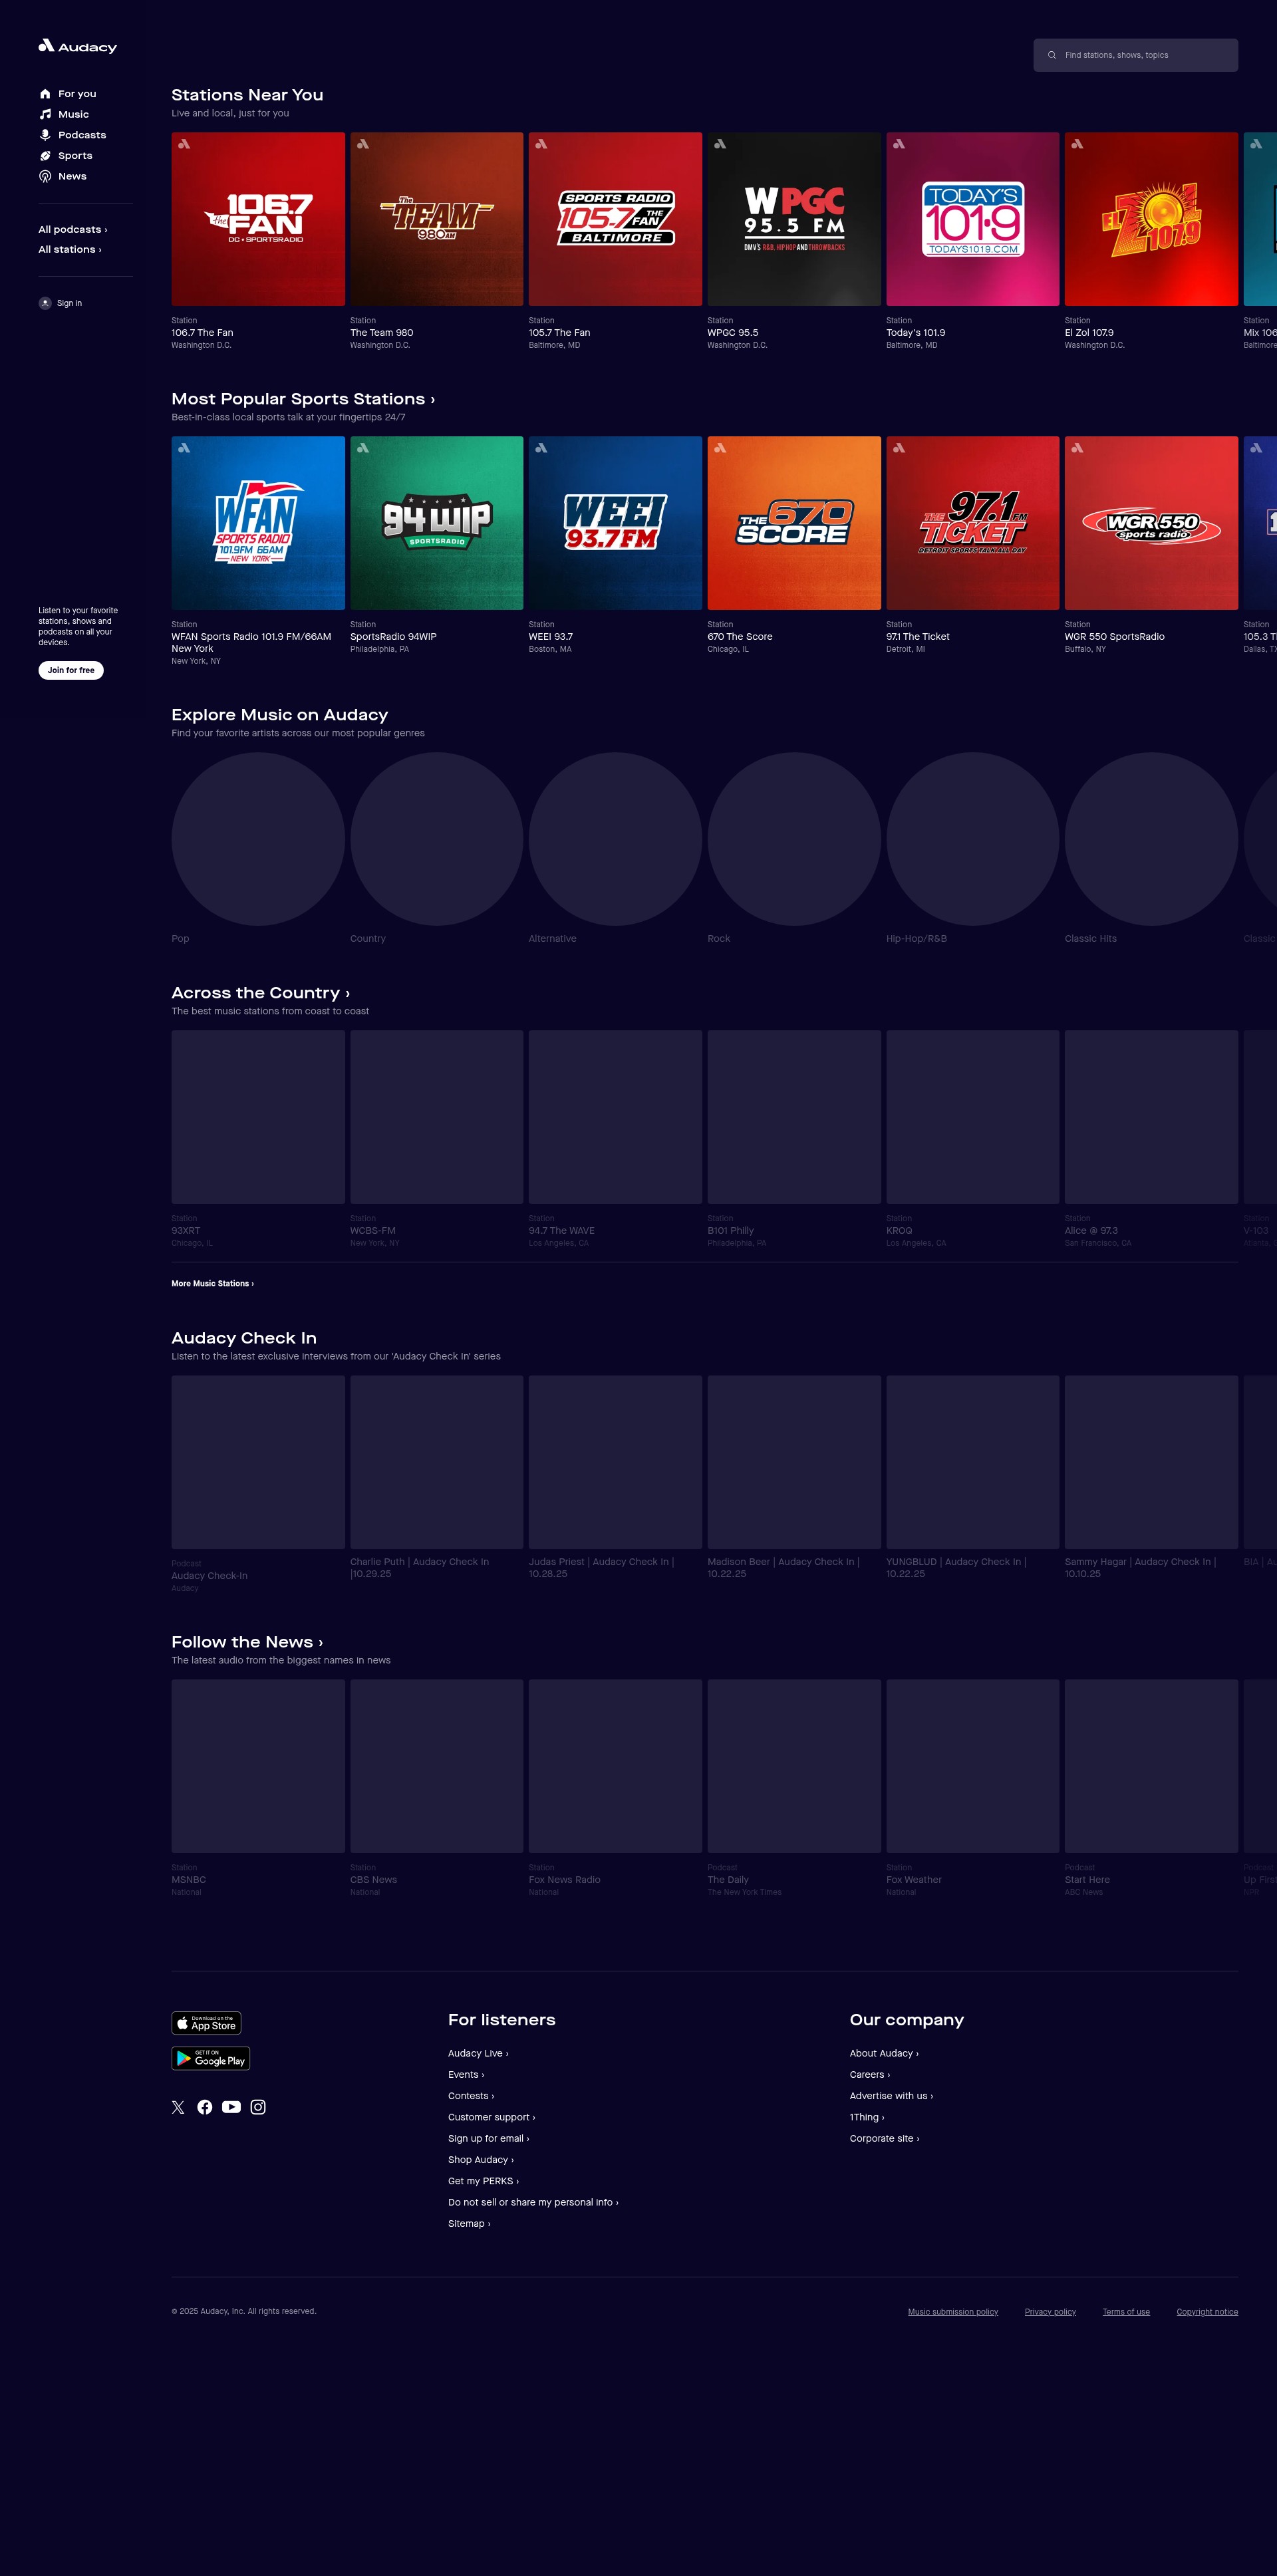Image resolution: width=1277 pixels, height=2576 pixels.
Task: Open the Audacy Live footer link
Action: (x=478, y=2053)
